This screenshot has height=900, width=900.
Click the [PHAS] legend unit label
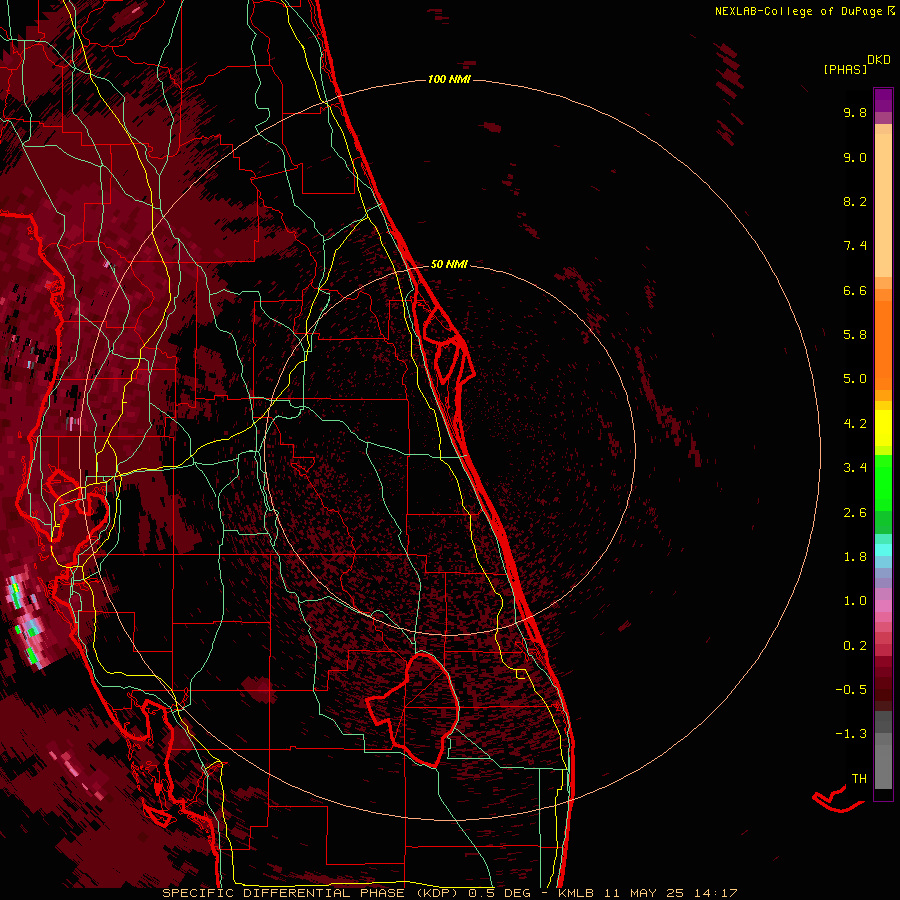(845, 69)
